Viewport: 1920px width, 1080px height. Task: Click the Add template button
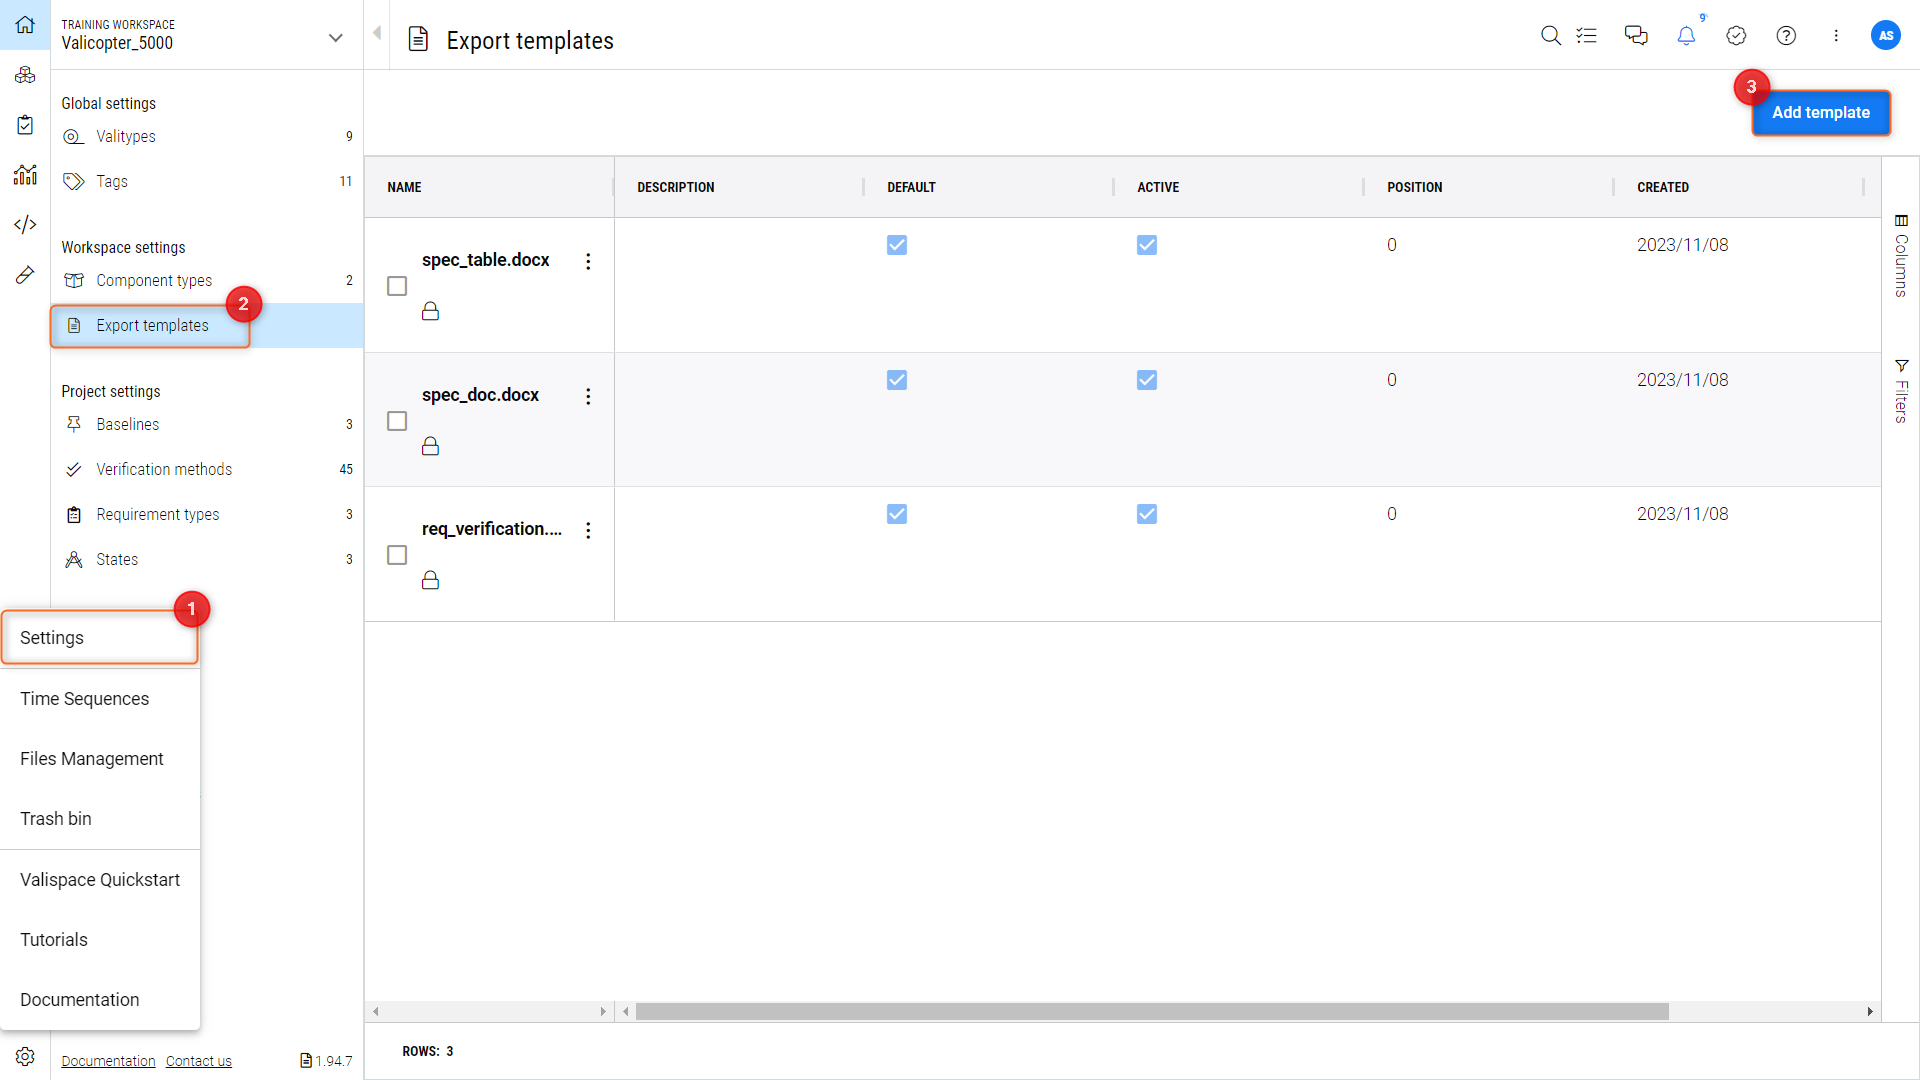pyautogui.click(x=1821, y=113)
